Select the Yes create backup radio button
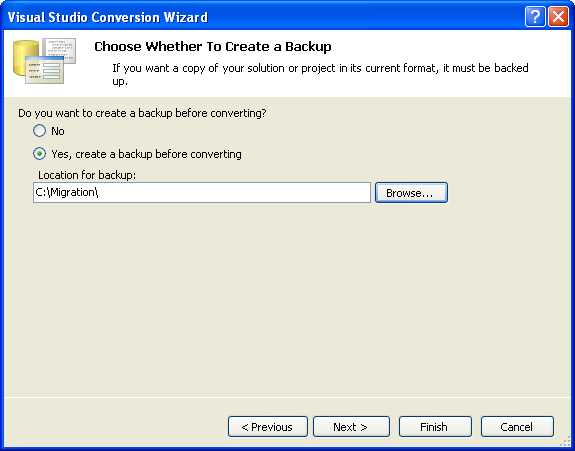575x451 pixels. point(39,154)
